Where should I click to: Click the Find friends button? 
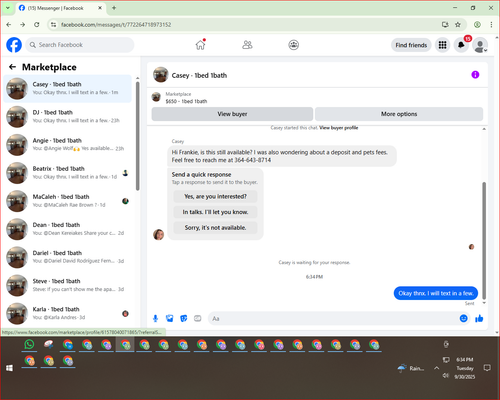click(411, 45)
